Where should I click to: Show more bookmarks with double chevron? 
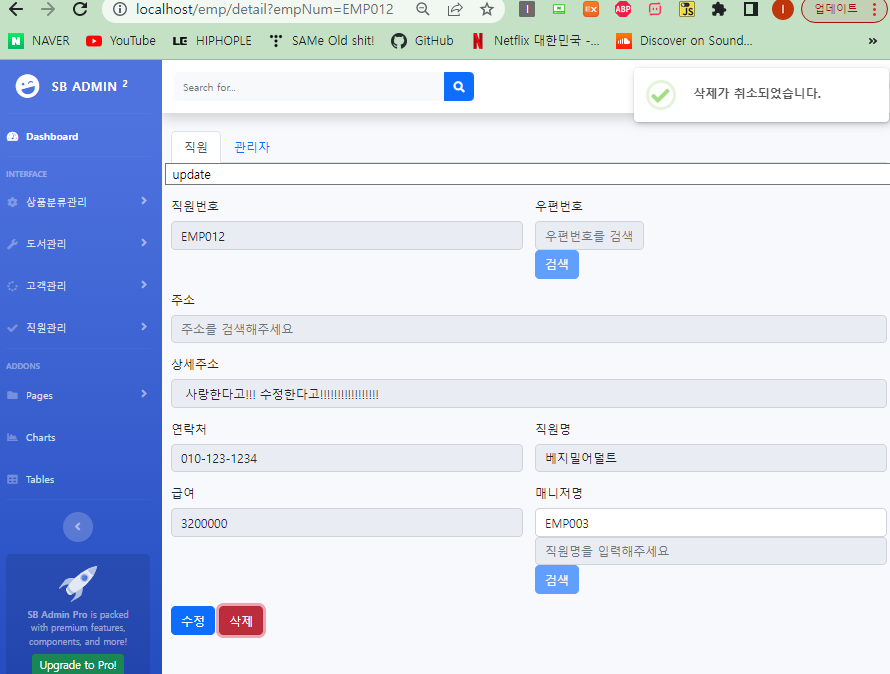pyautogui.click(x=872, y=41)
